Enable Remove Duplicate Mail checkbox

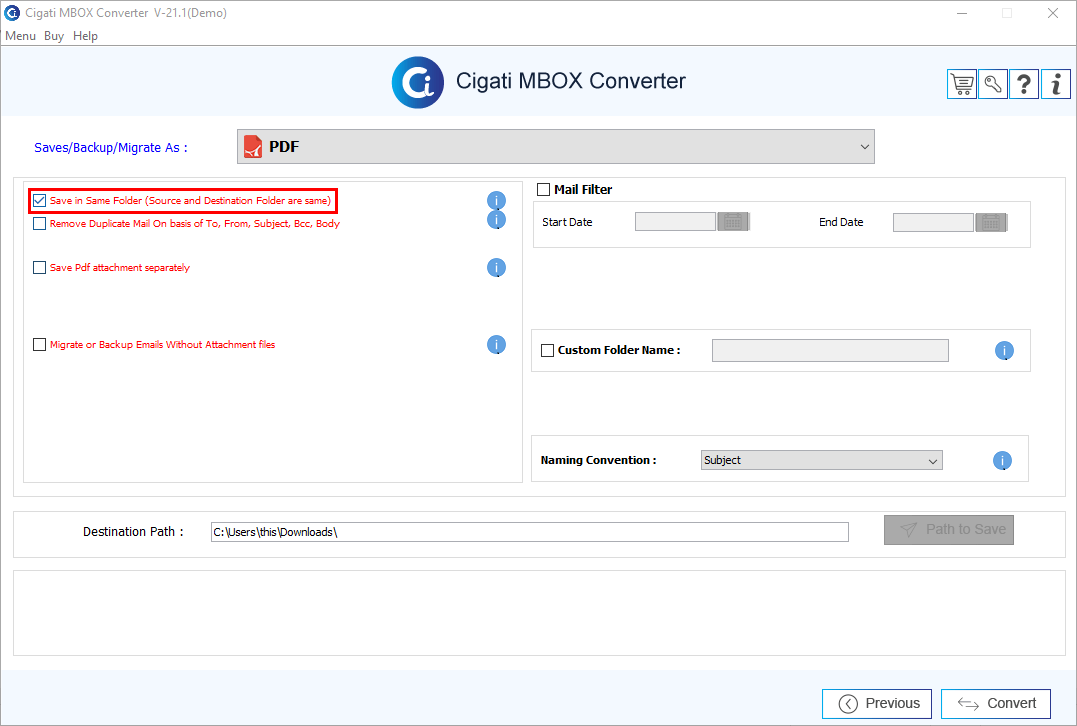pos(39,223)
